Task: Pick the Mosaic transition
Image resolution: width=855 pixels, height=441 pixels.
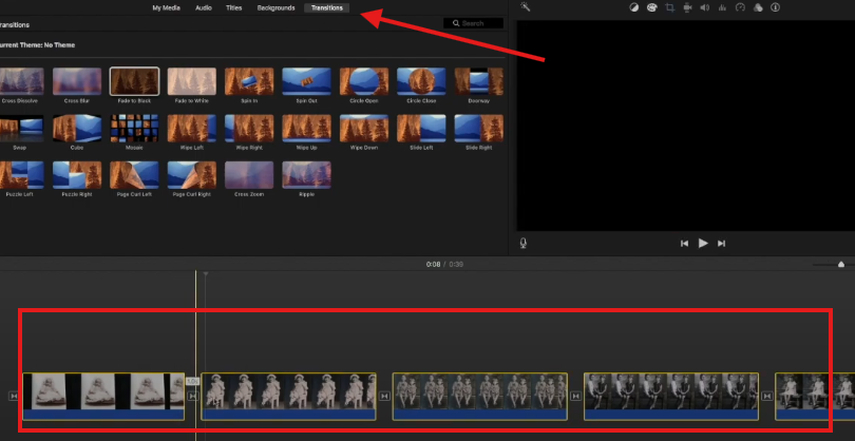Action: (134, 129)
